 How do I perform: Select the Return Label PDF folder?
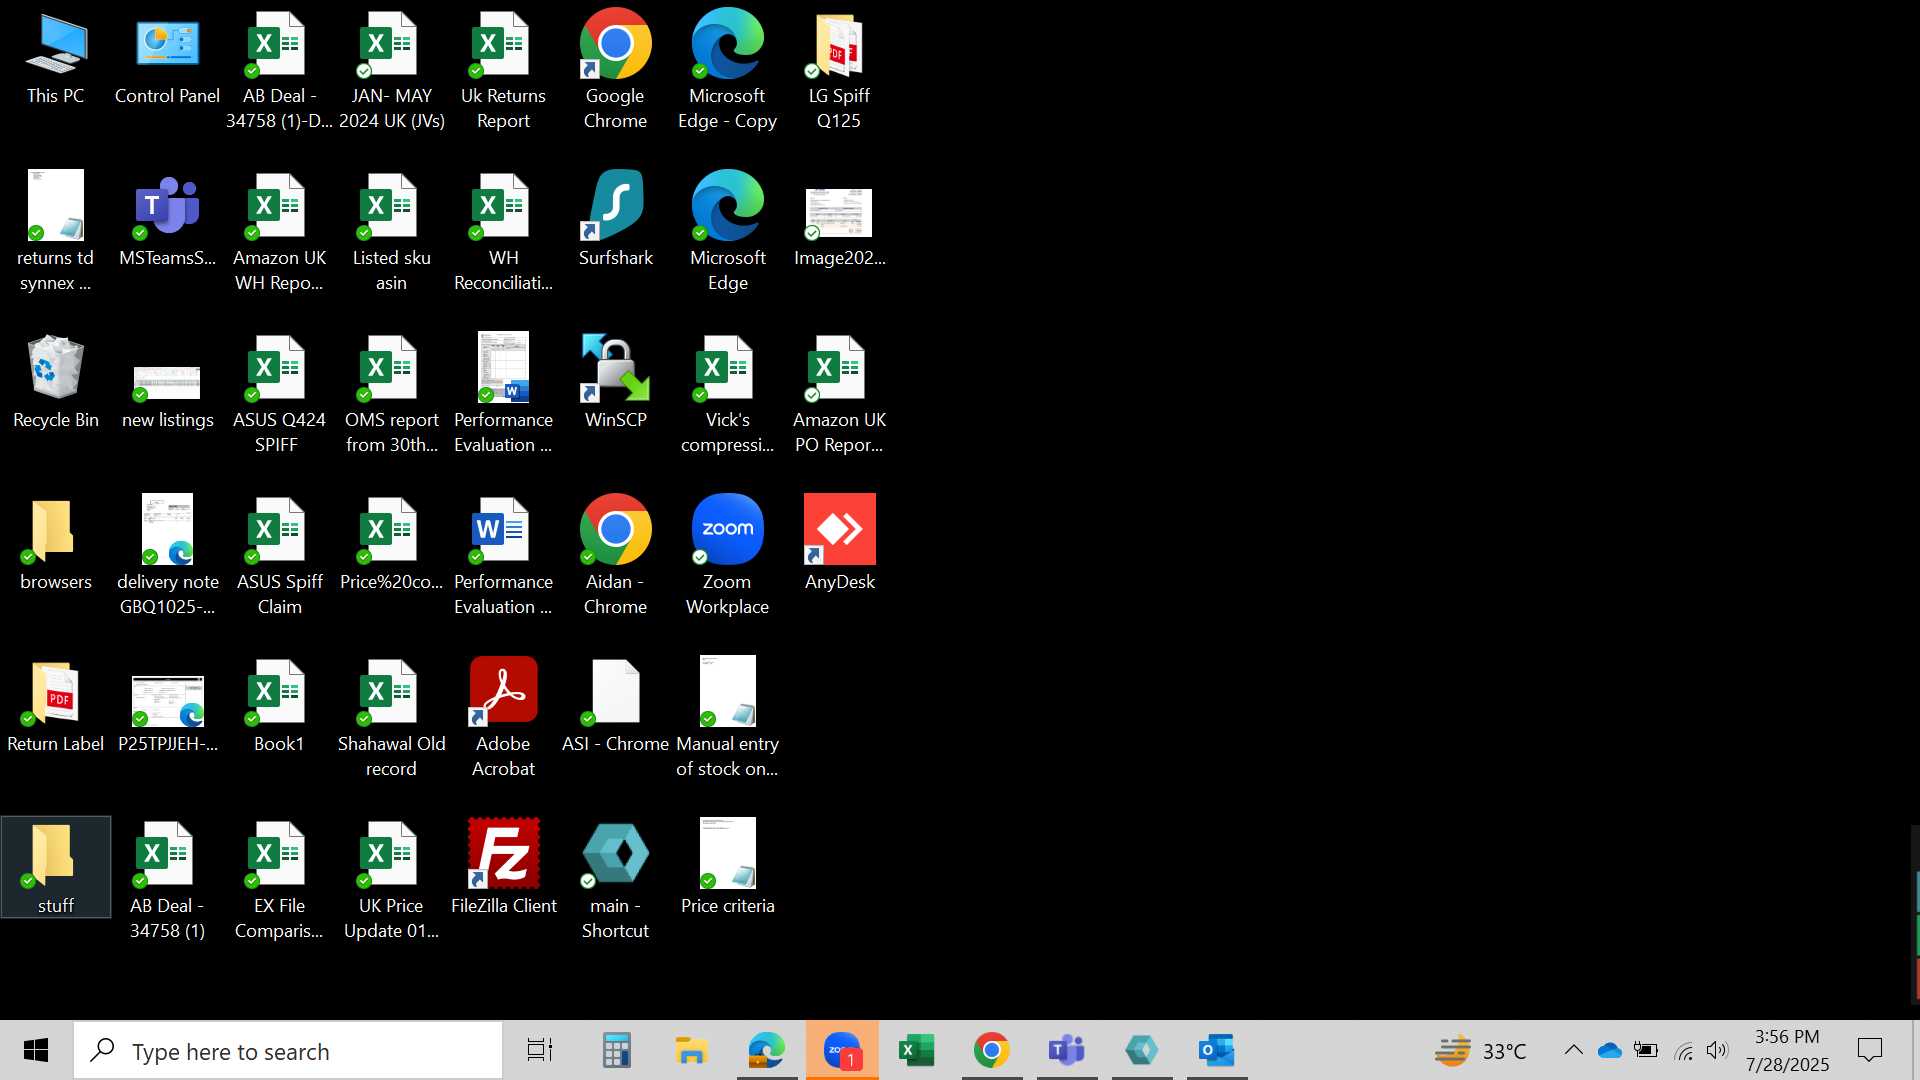[56, 706]
